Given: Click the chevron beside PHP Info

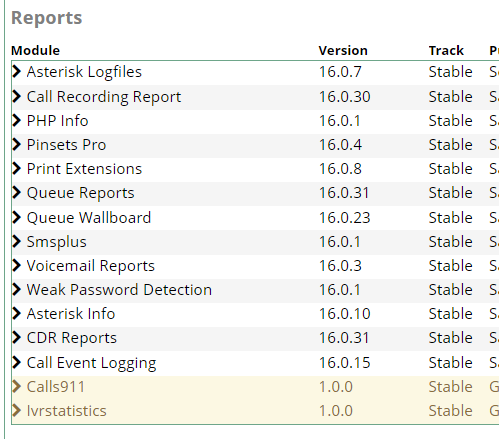Looking at the screenshot, I should click(16, 121).
